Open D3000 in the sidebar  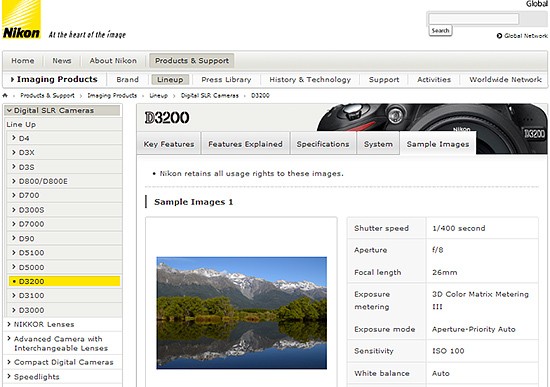(64, 310)
